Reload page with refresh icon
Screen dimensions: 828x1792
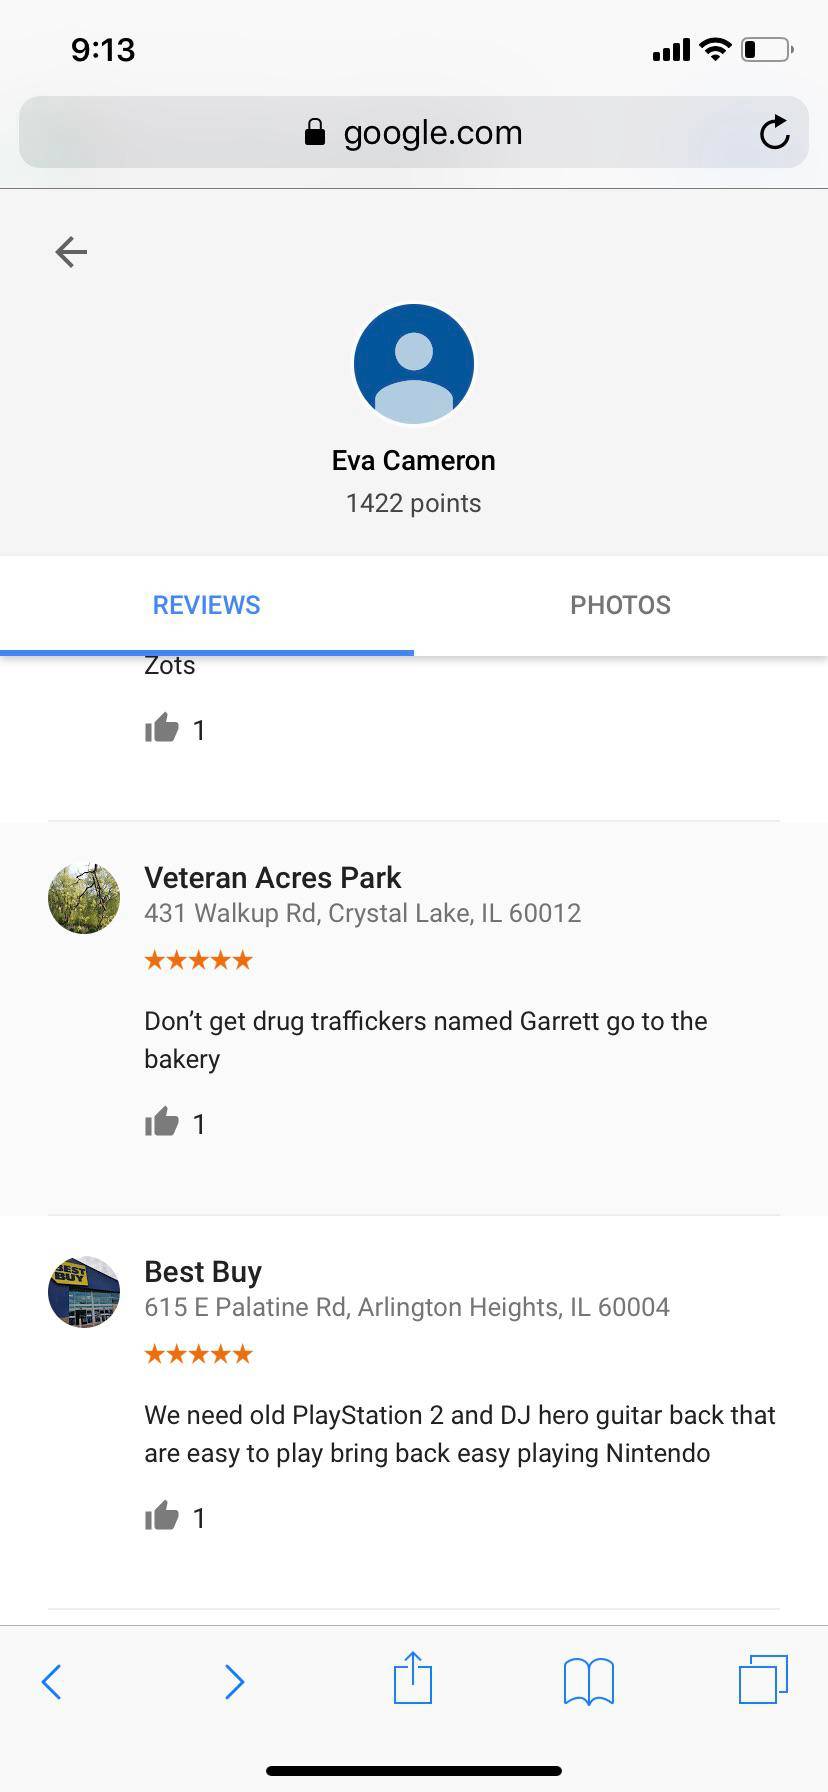(x=774, y=132)
